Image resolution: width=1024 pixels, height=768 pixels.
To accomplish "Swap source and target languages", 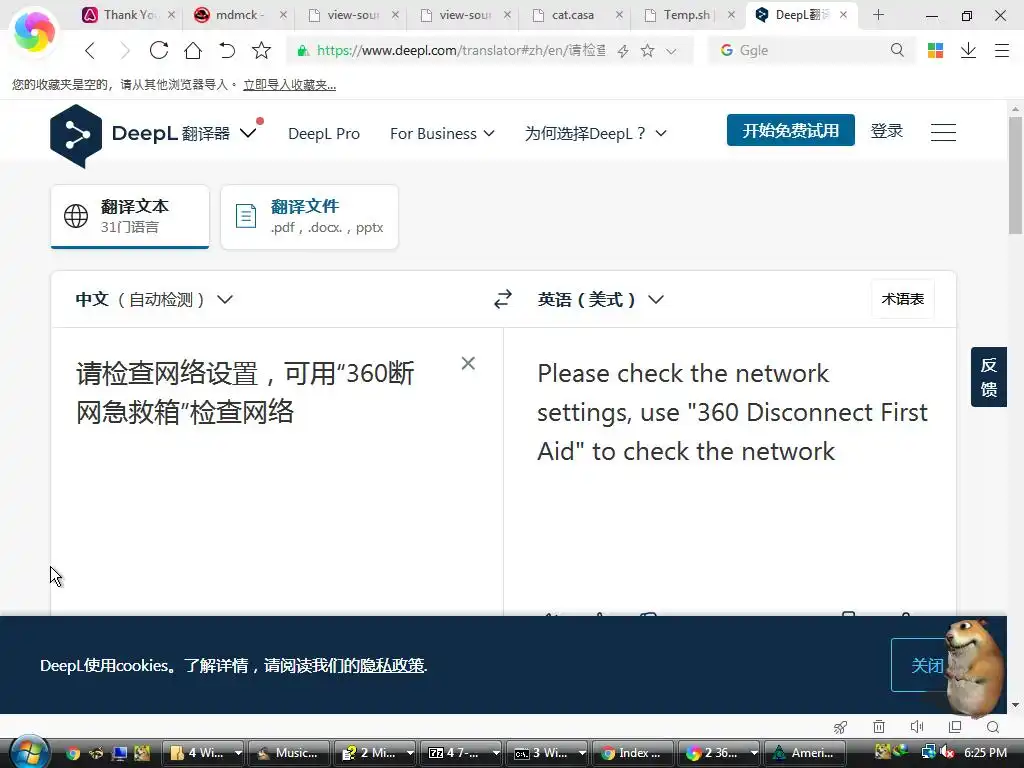I will tap(503, 299).
